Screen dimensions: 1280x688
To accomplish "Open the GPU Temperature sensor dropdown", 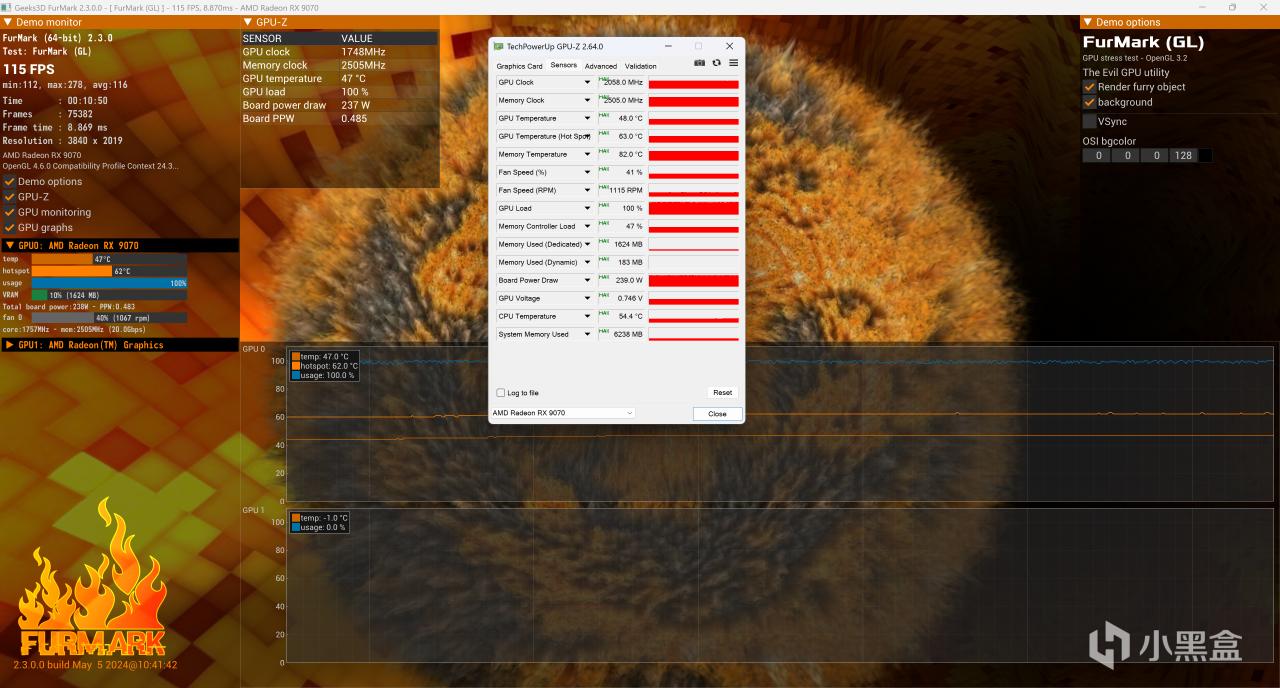I will point(587,119).
